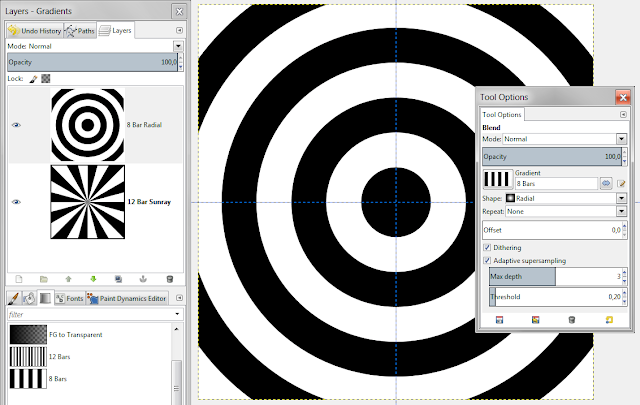Select the 8 Bar Radial layer thumbnail

click(x=88, y=125)
